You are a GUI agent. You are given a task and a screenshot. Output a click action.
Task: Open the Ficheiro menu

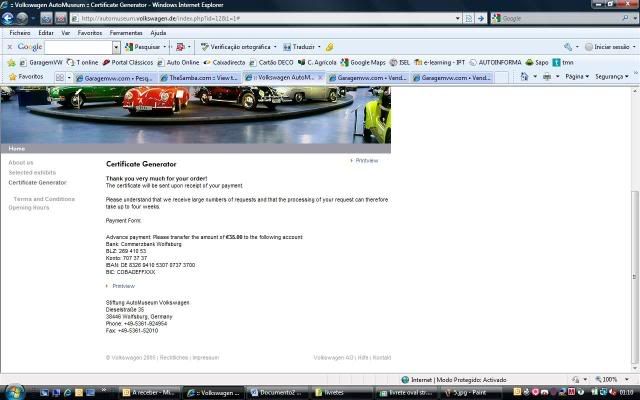[20, 33]
